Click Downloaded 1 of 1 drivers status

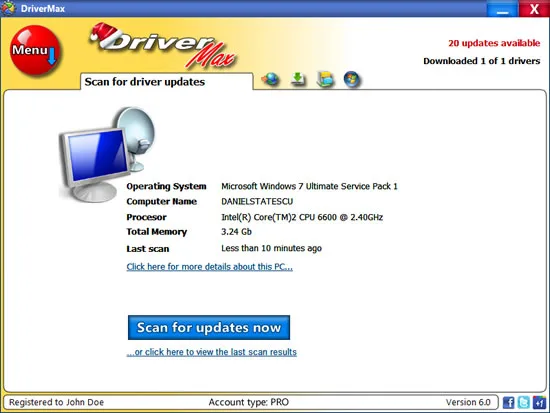click(482, 61)
